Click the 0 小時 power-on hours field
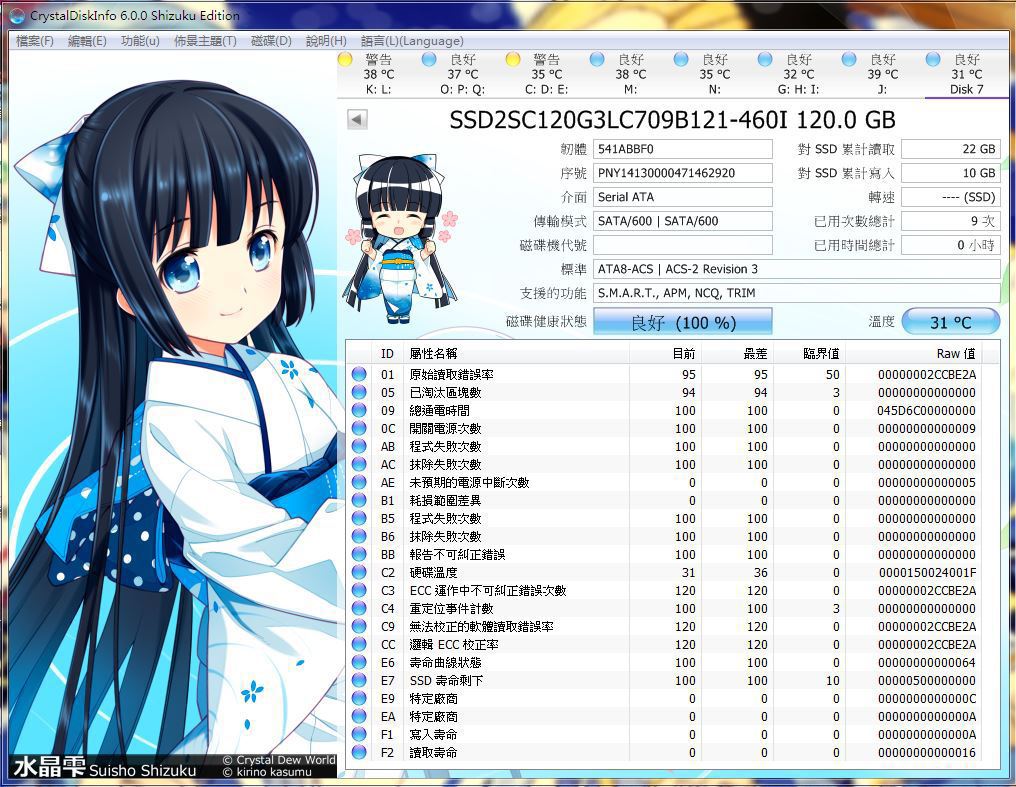Viewport: 1016px width, 787px height. (951, 245)
